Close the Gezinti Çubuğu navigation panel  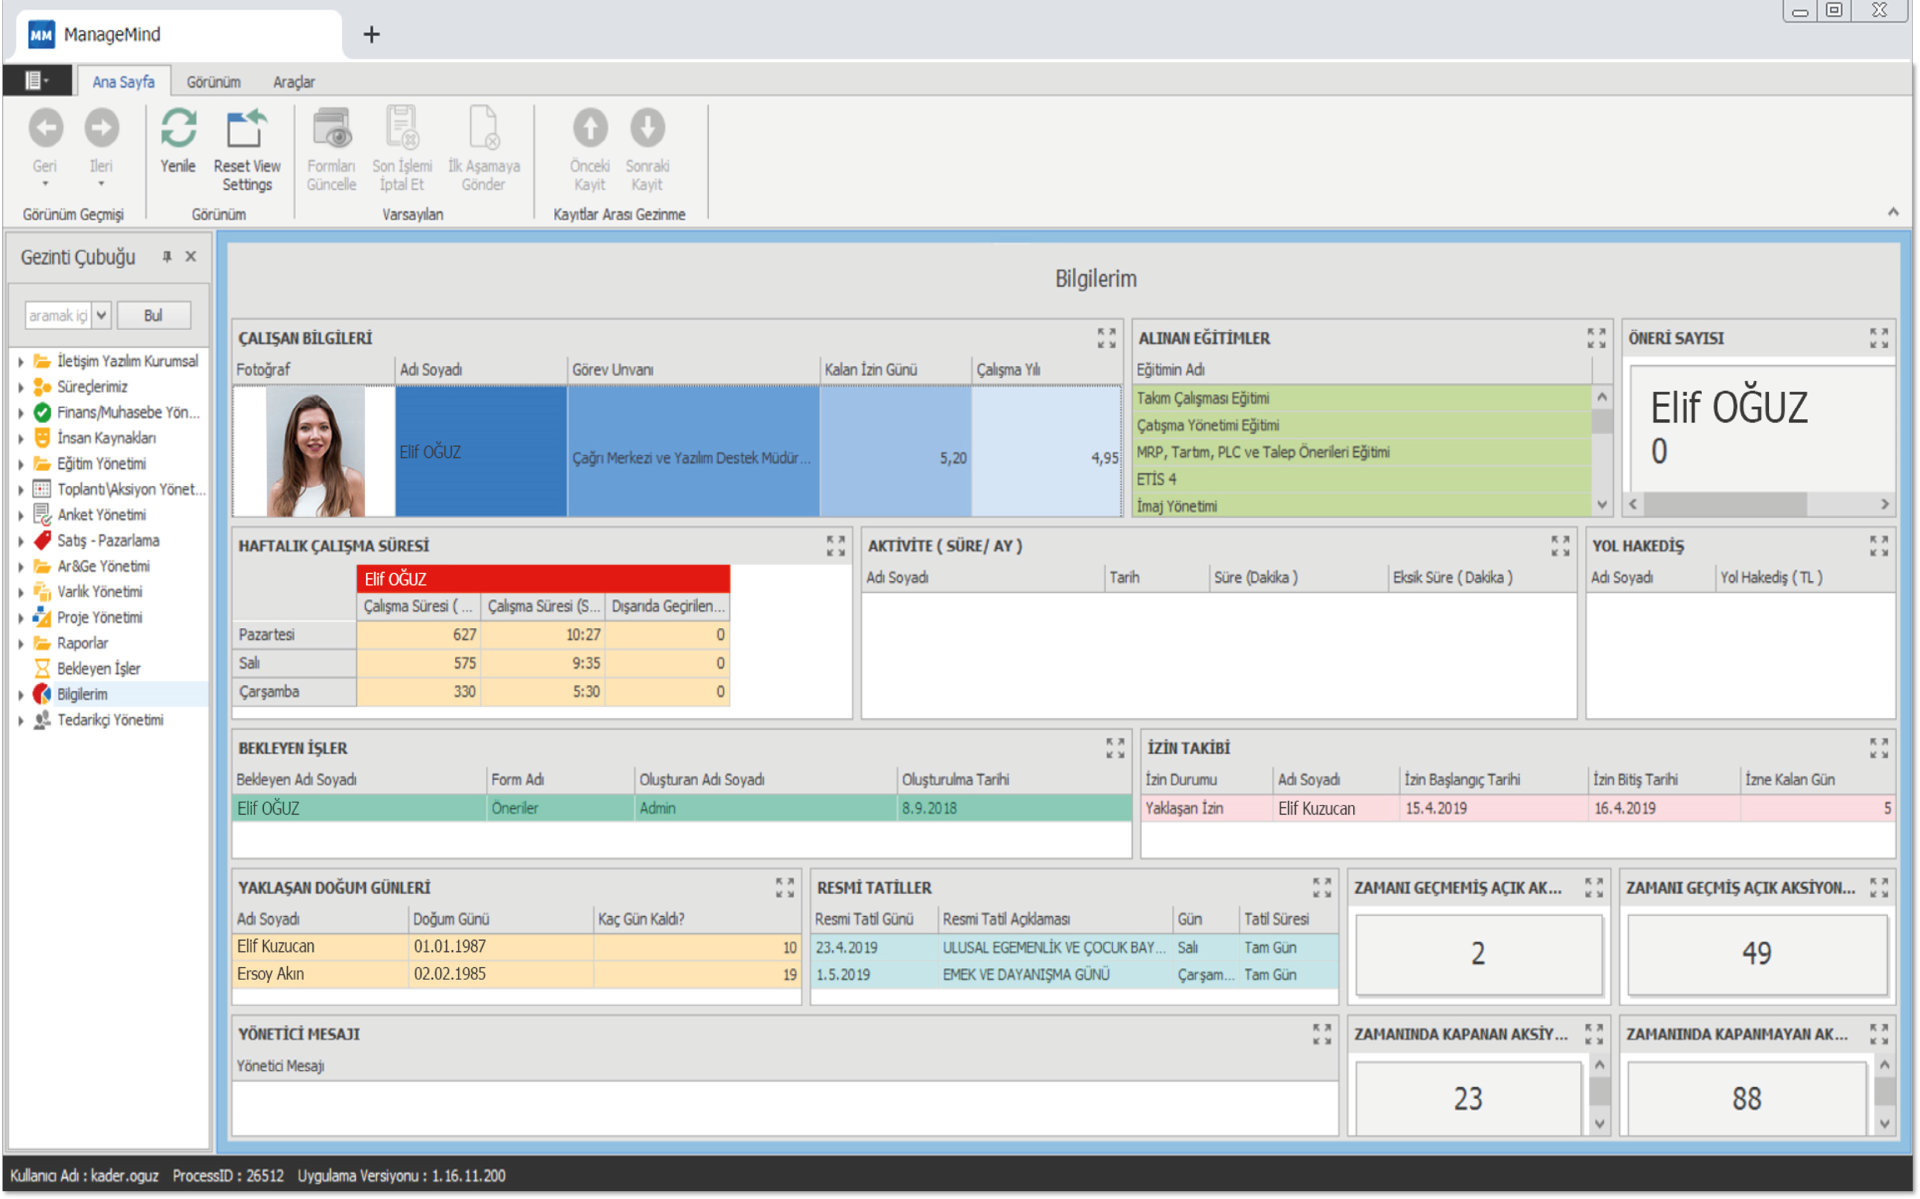click(191, 257)
